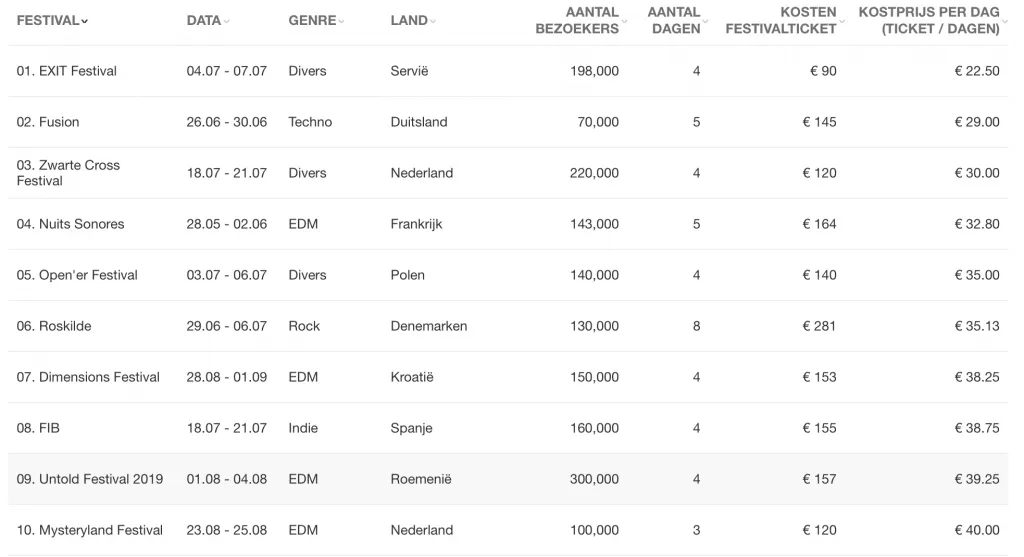Select the 08. FIB festival row
This screenshot has width=1024, height=557.
tap(507, 428)
